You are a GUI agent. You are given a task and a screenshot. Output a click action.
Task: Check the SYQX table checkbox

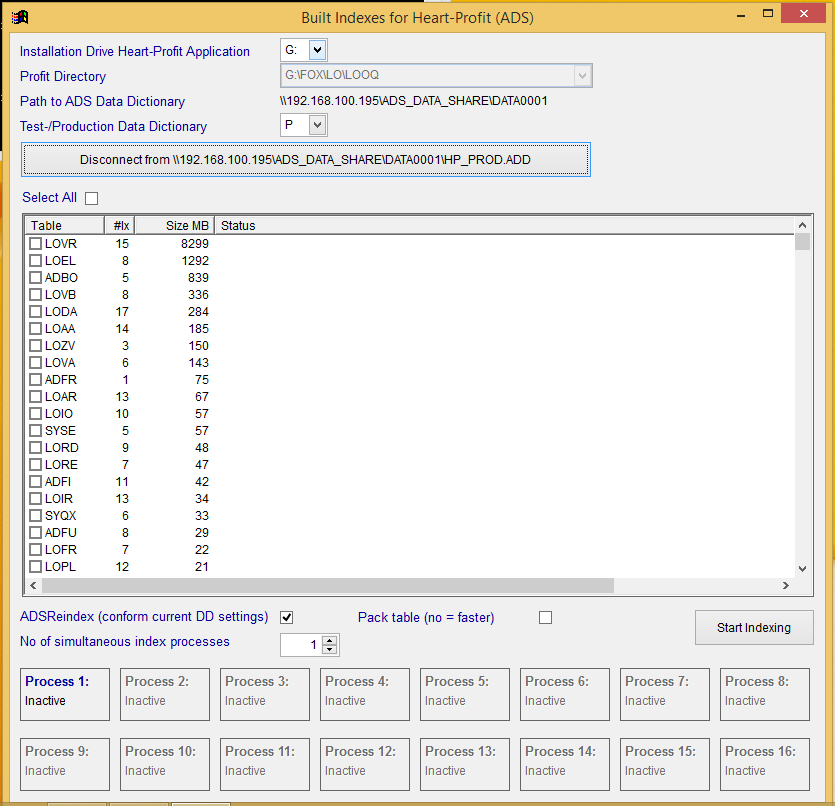36,516
